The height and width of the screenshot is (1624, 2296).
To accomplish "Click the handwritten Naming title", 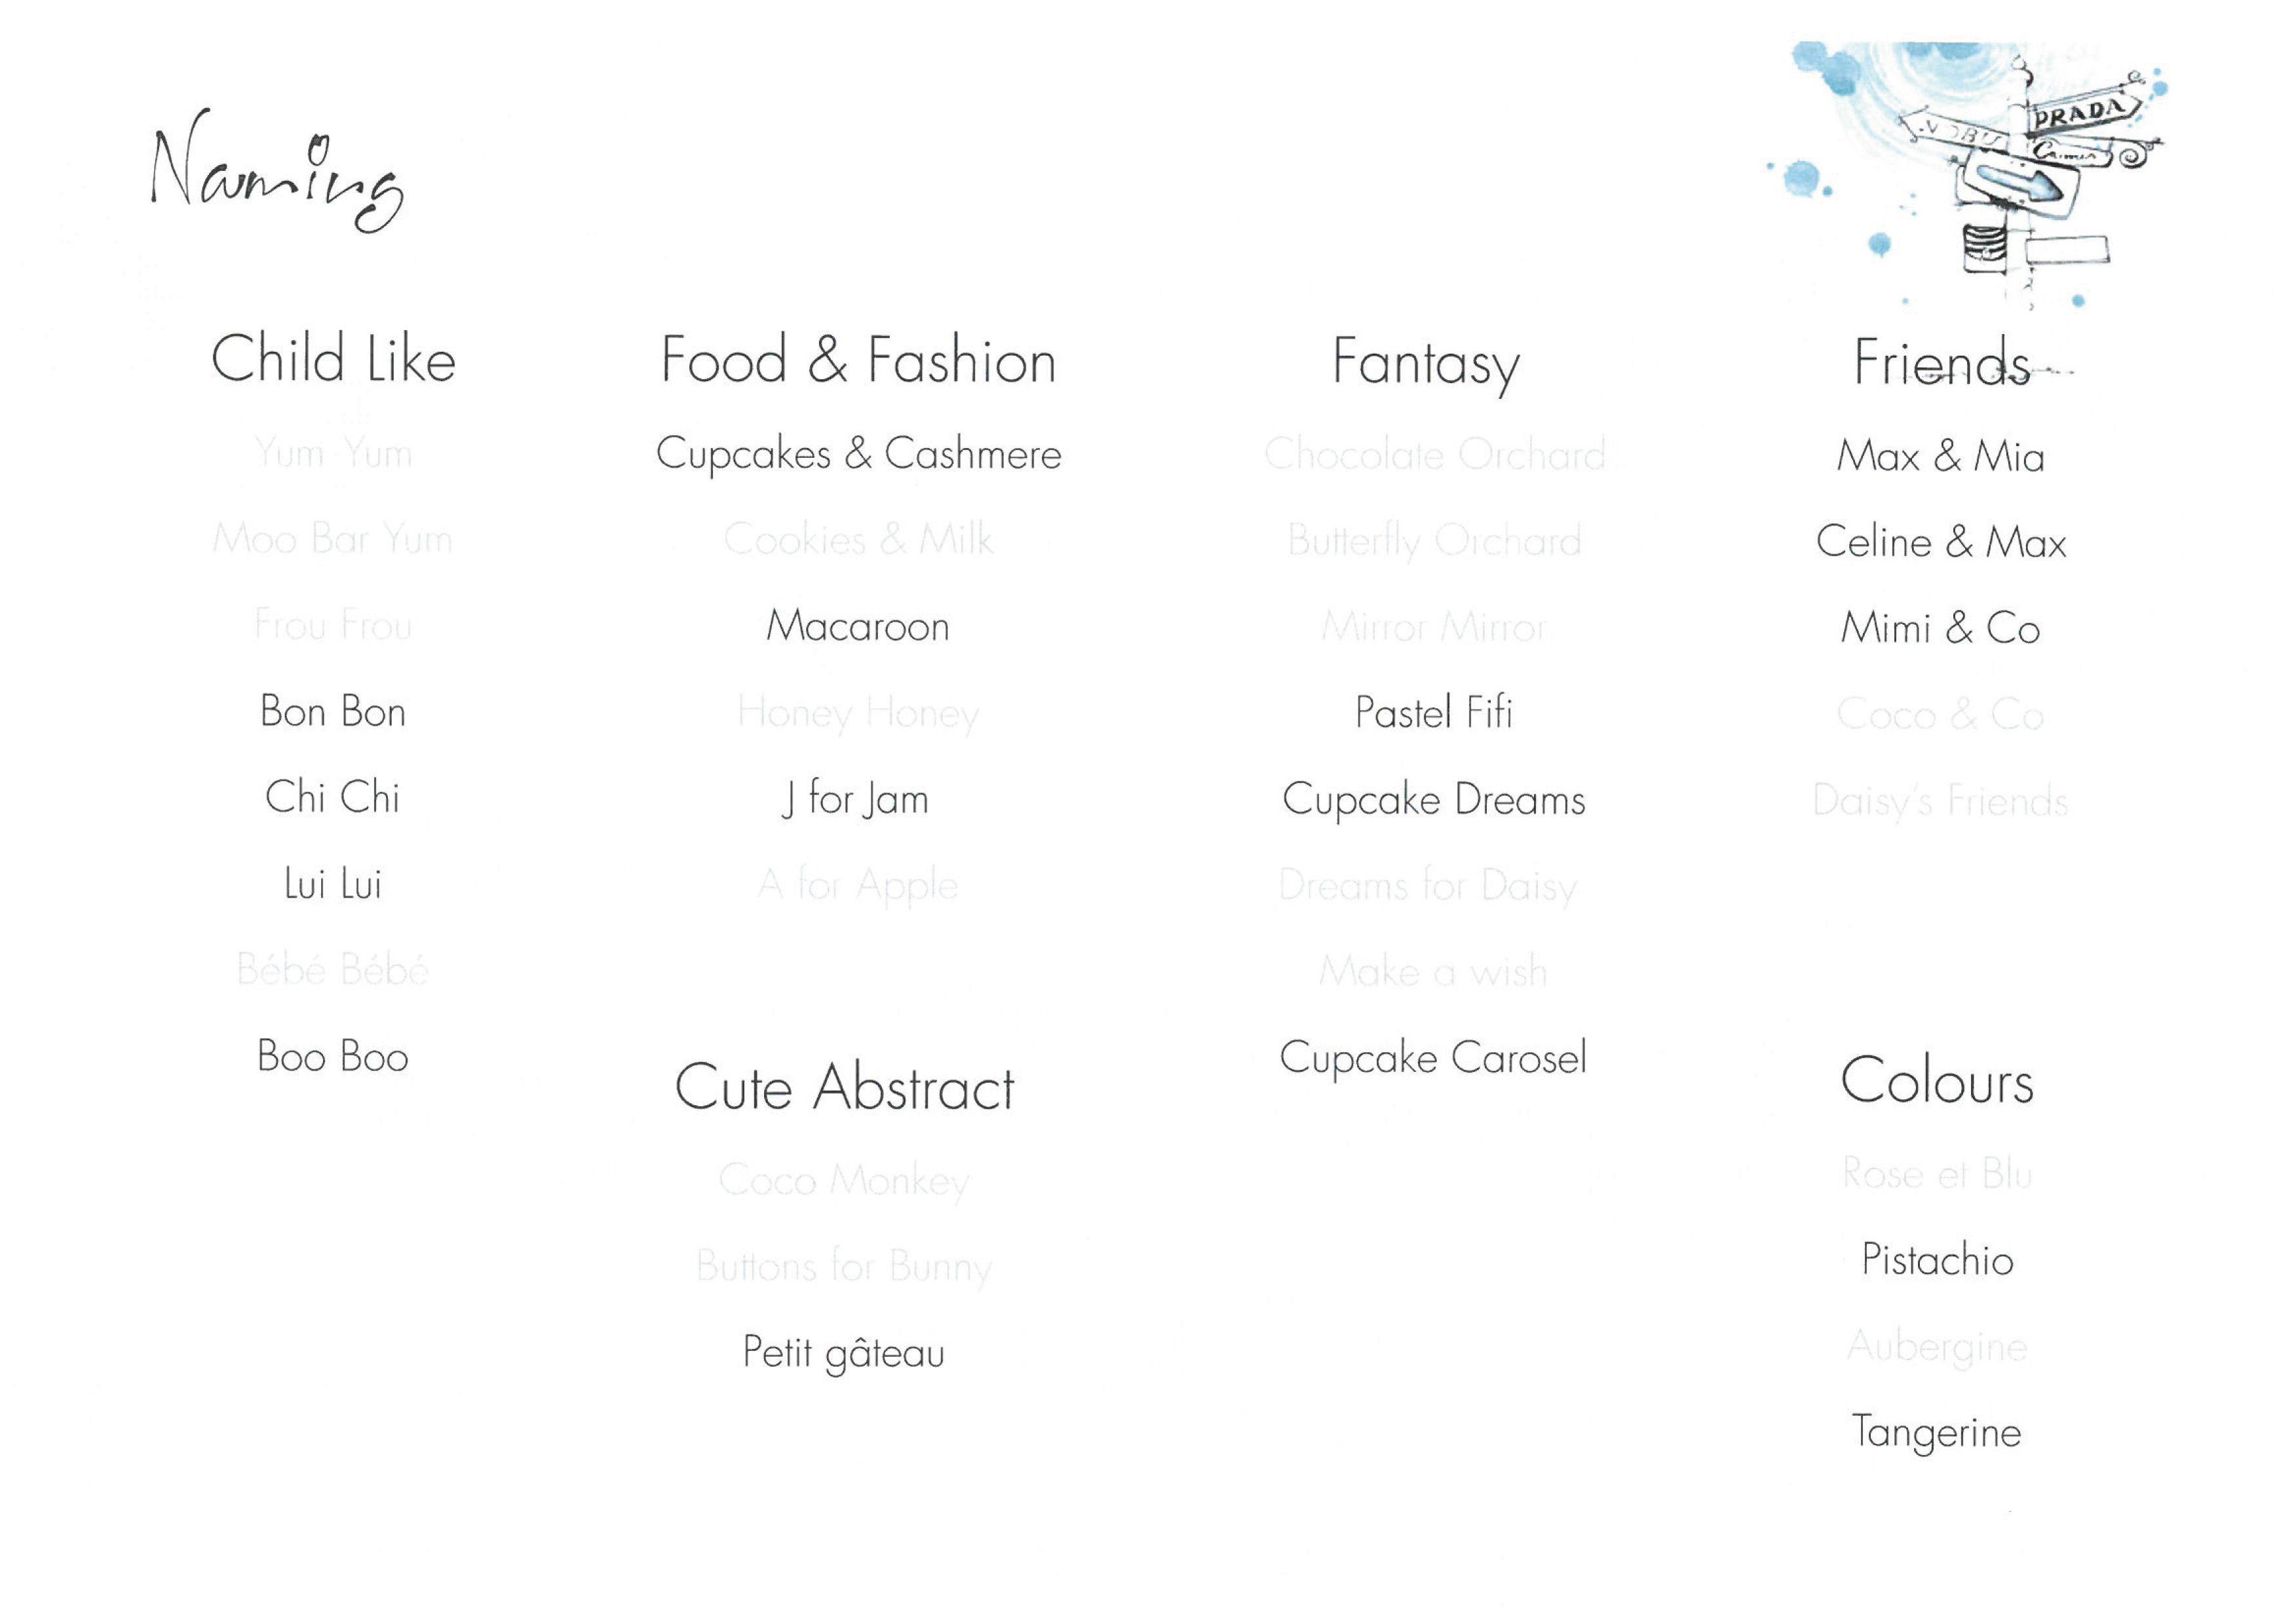I will 277,170.
